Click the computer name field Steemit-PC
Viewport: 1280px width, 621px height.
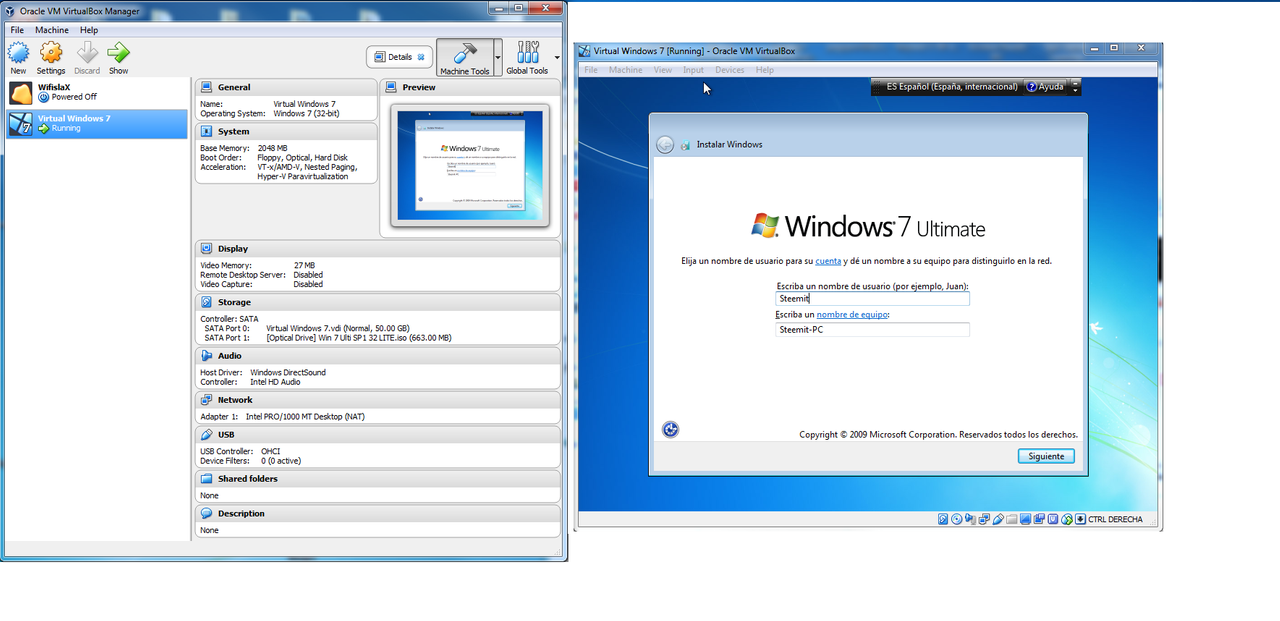click(872, 330)
